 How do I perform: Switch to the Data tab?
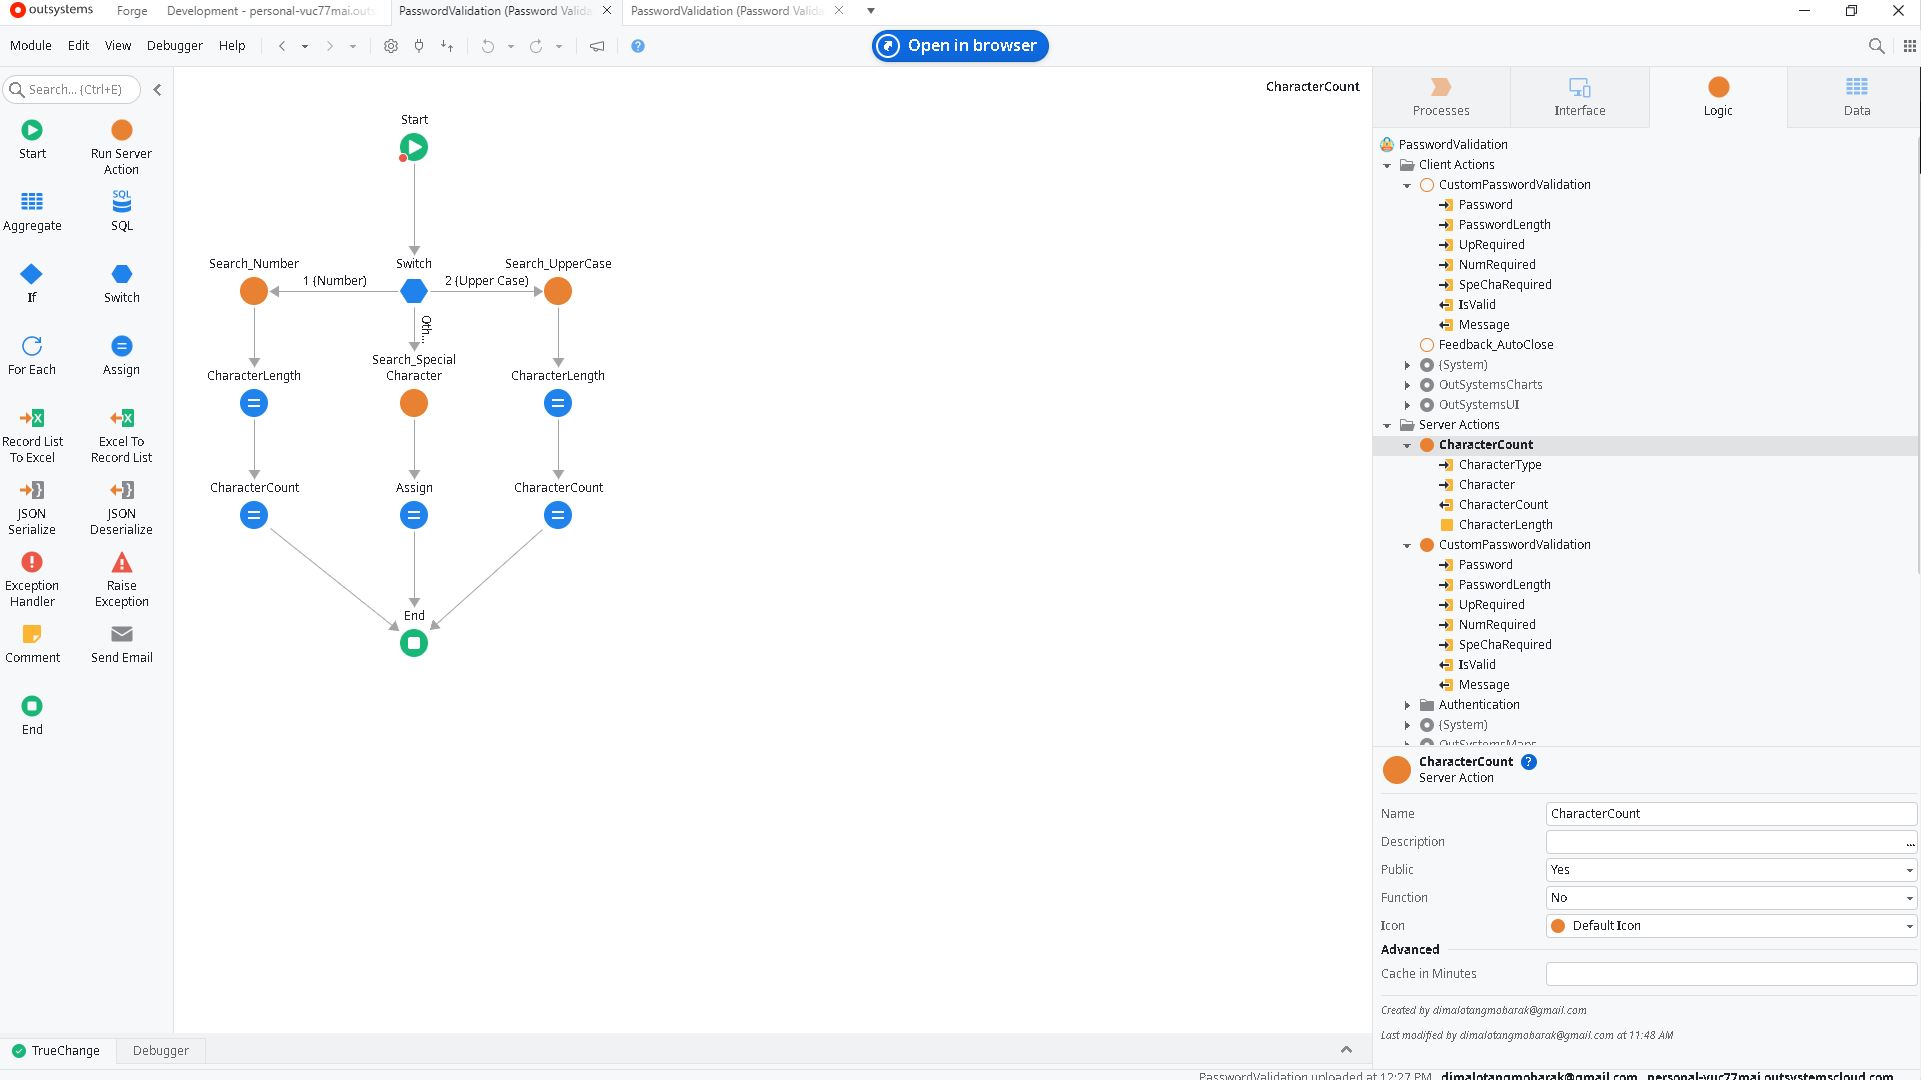pos(1856,97)
